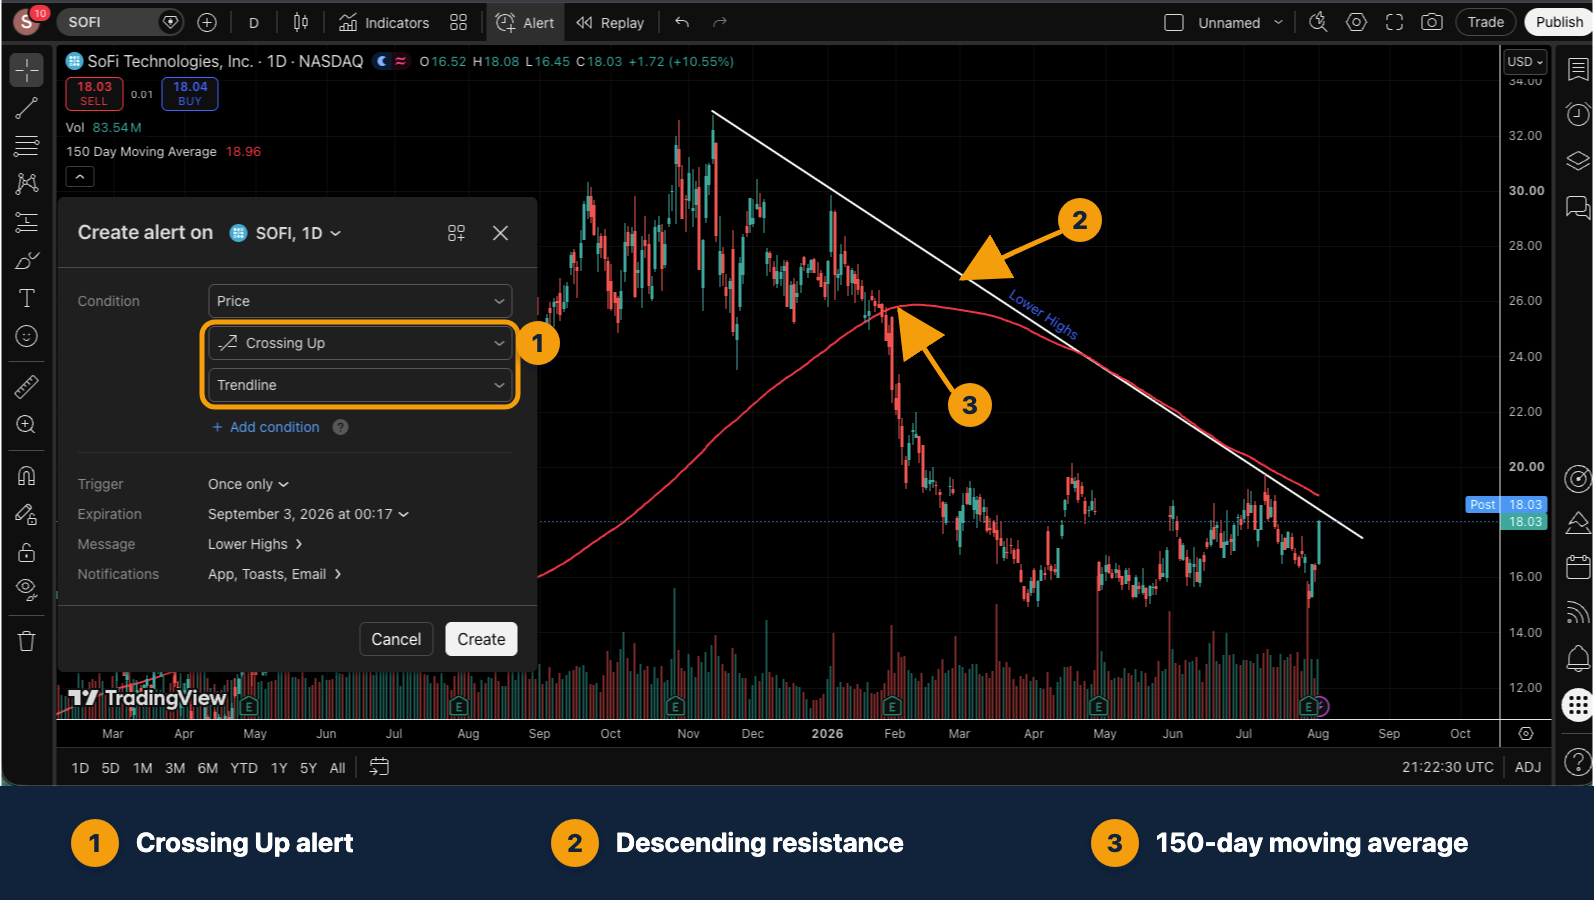1594x900 pixels.
Task: Select the text annotation tool
Action: coord(26,298)
